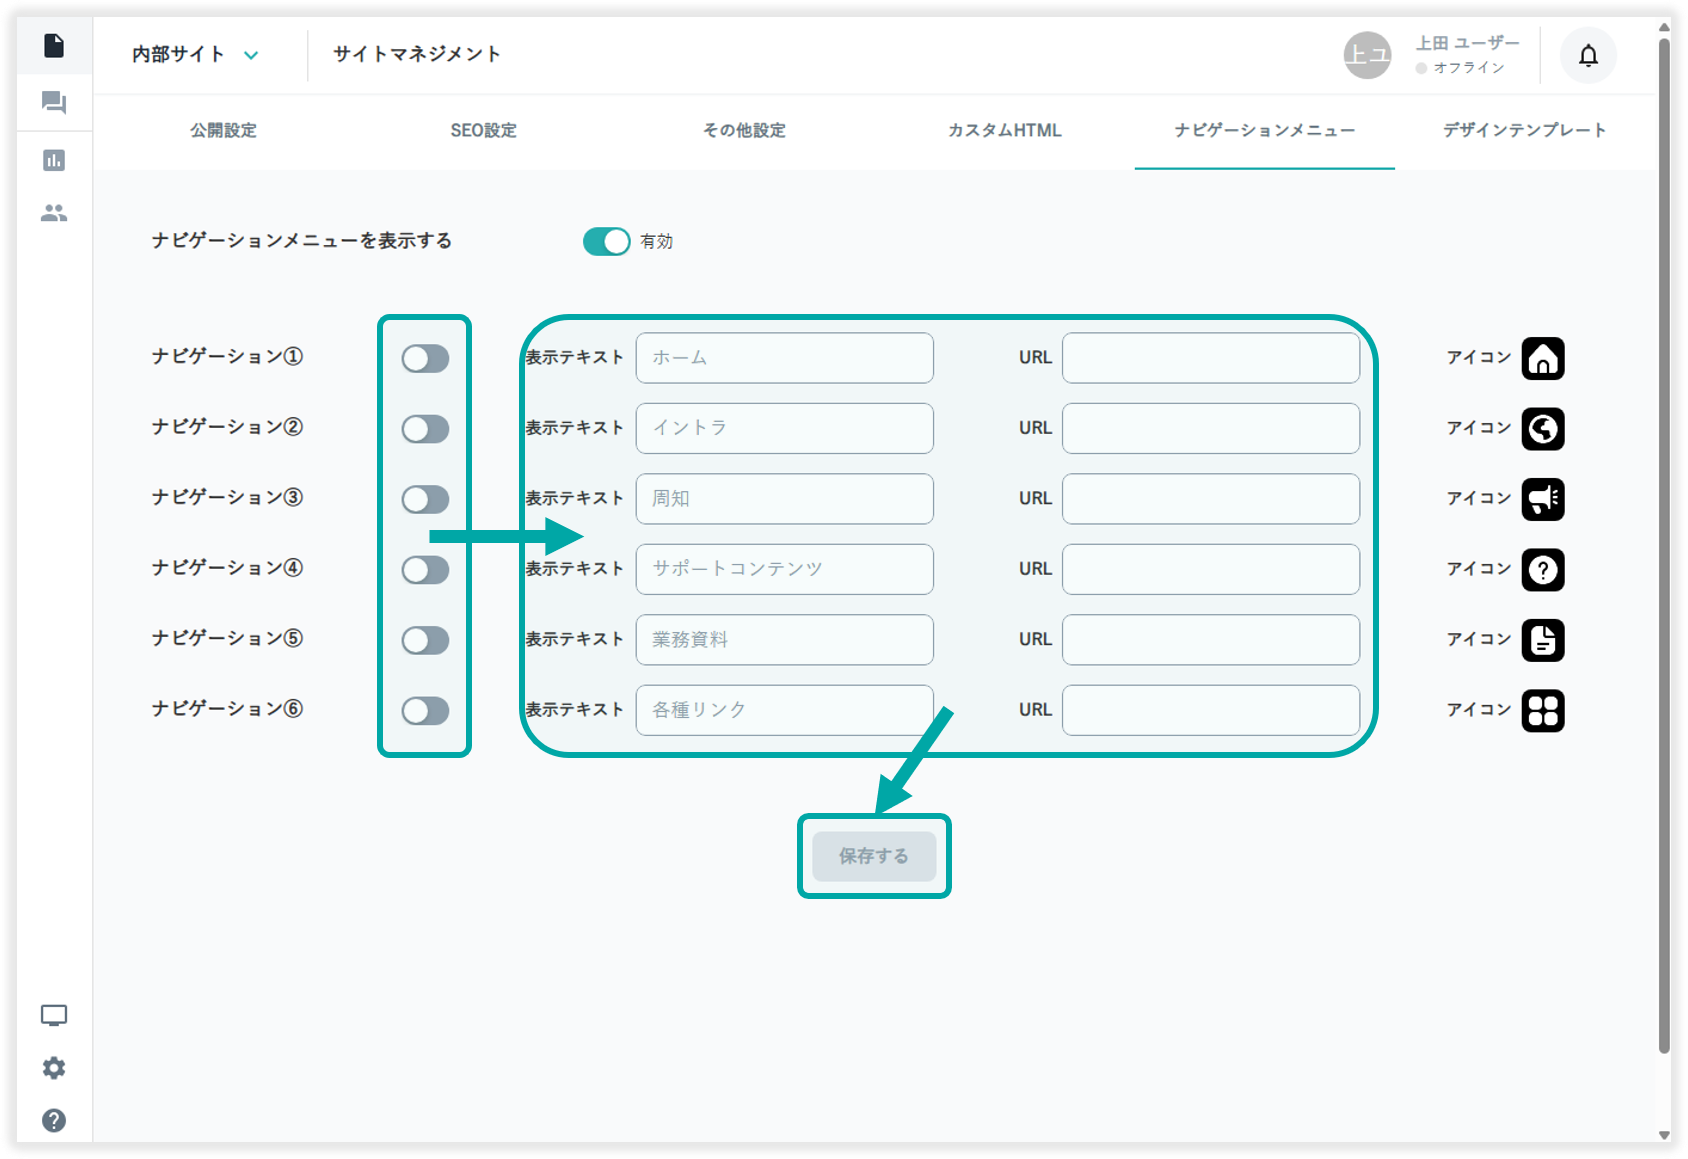The width and height of the screenshot is (1688, 1159).
Task: Click the megaphone icon for Navigation 3
Action: coord(1542,499)
